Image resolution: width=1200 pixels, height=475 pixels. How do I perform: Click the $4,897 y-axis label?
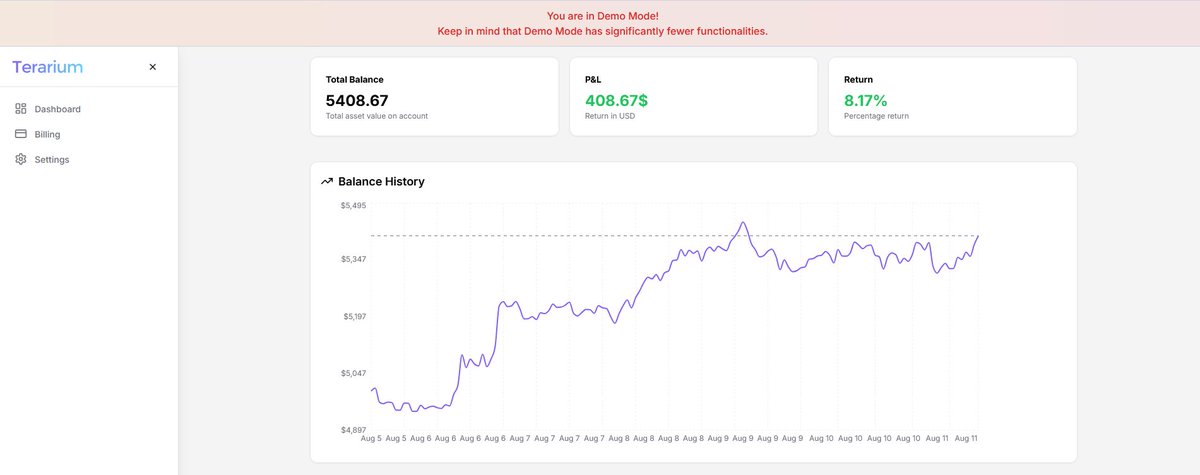[353, 430]
